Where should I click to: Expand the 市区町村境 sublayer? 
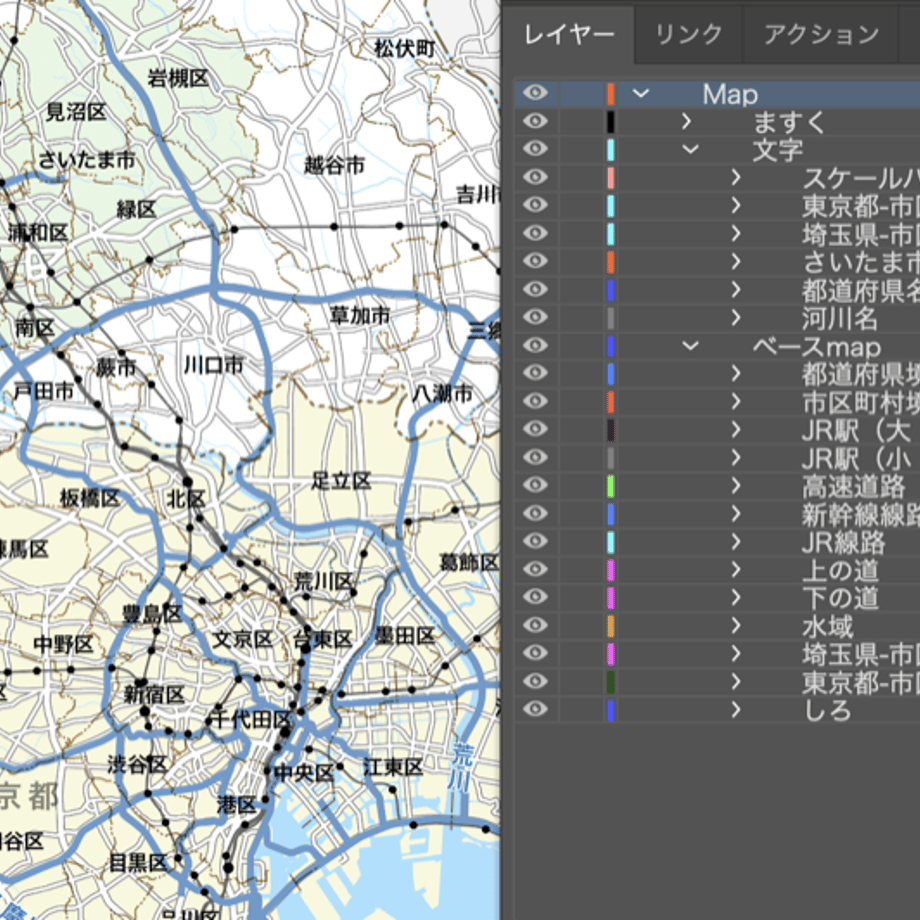coord(736,401)
